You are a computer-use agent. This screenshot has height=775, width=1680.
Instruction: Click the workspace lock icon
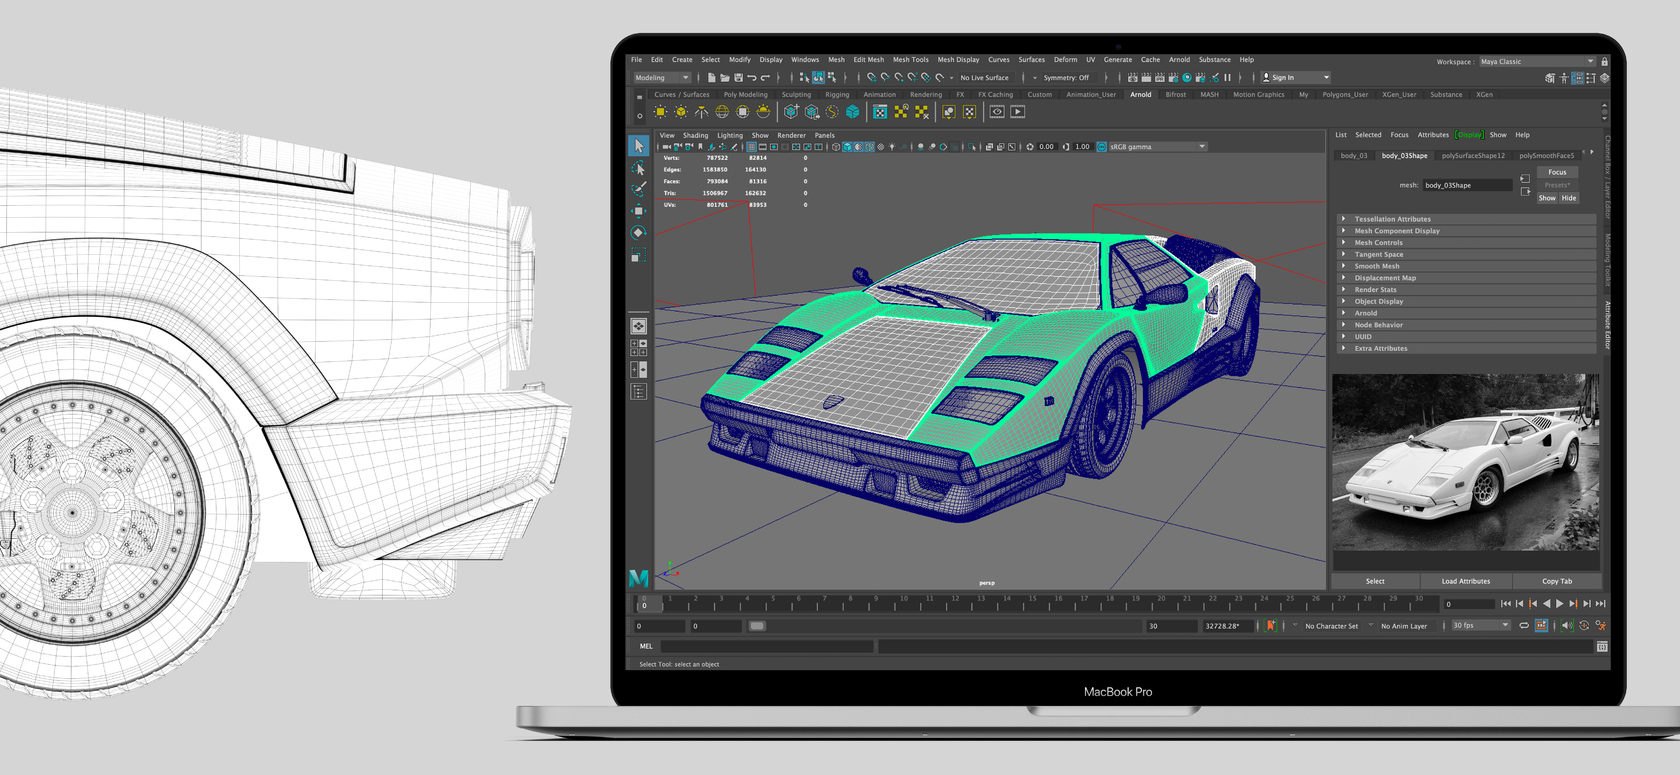click(1604, 62)
